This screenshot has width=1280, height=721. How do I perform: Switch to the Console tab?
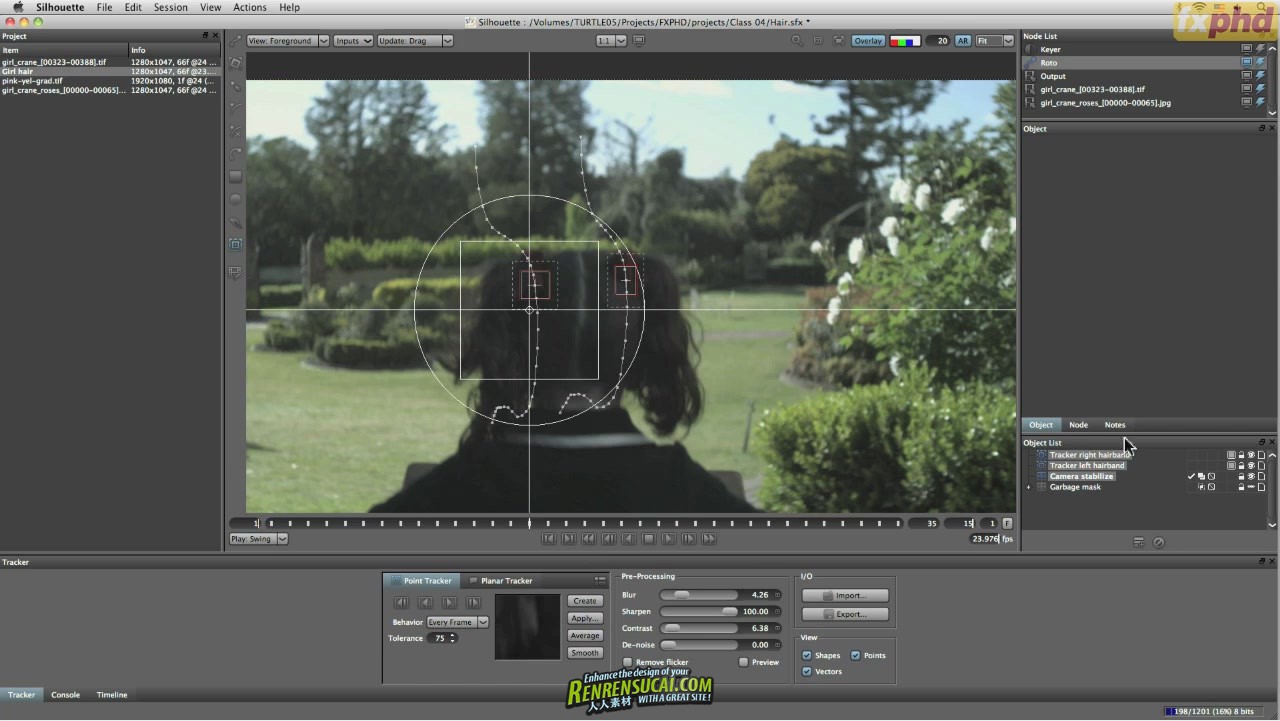(66, 695)
